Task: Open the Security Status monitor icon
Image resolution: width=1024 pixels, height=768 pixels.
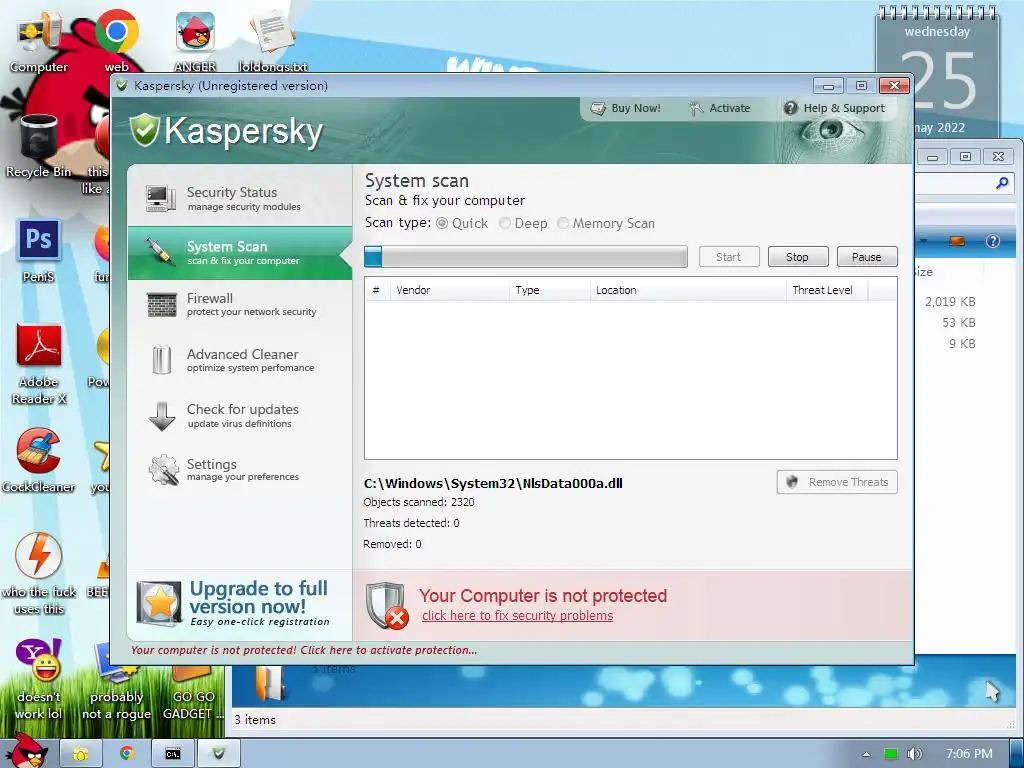Action: coord(161,199)
